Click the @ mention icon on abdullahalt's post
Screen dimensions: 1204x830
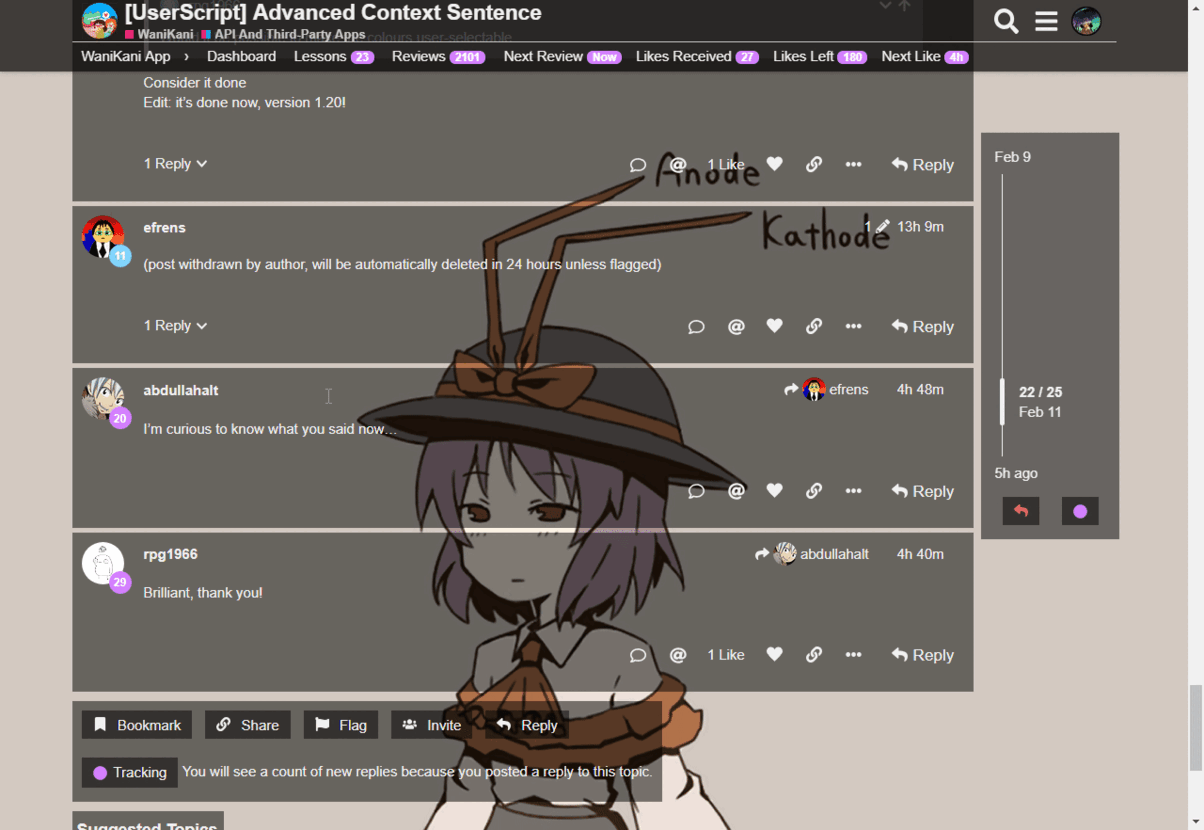tap(736, 491)
